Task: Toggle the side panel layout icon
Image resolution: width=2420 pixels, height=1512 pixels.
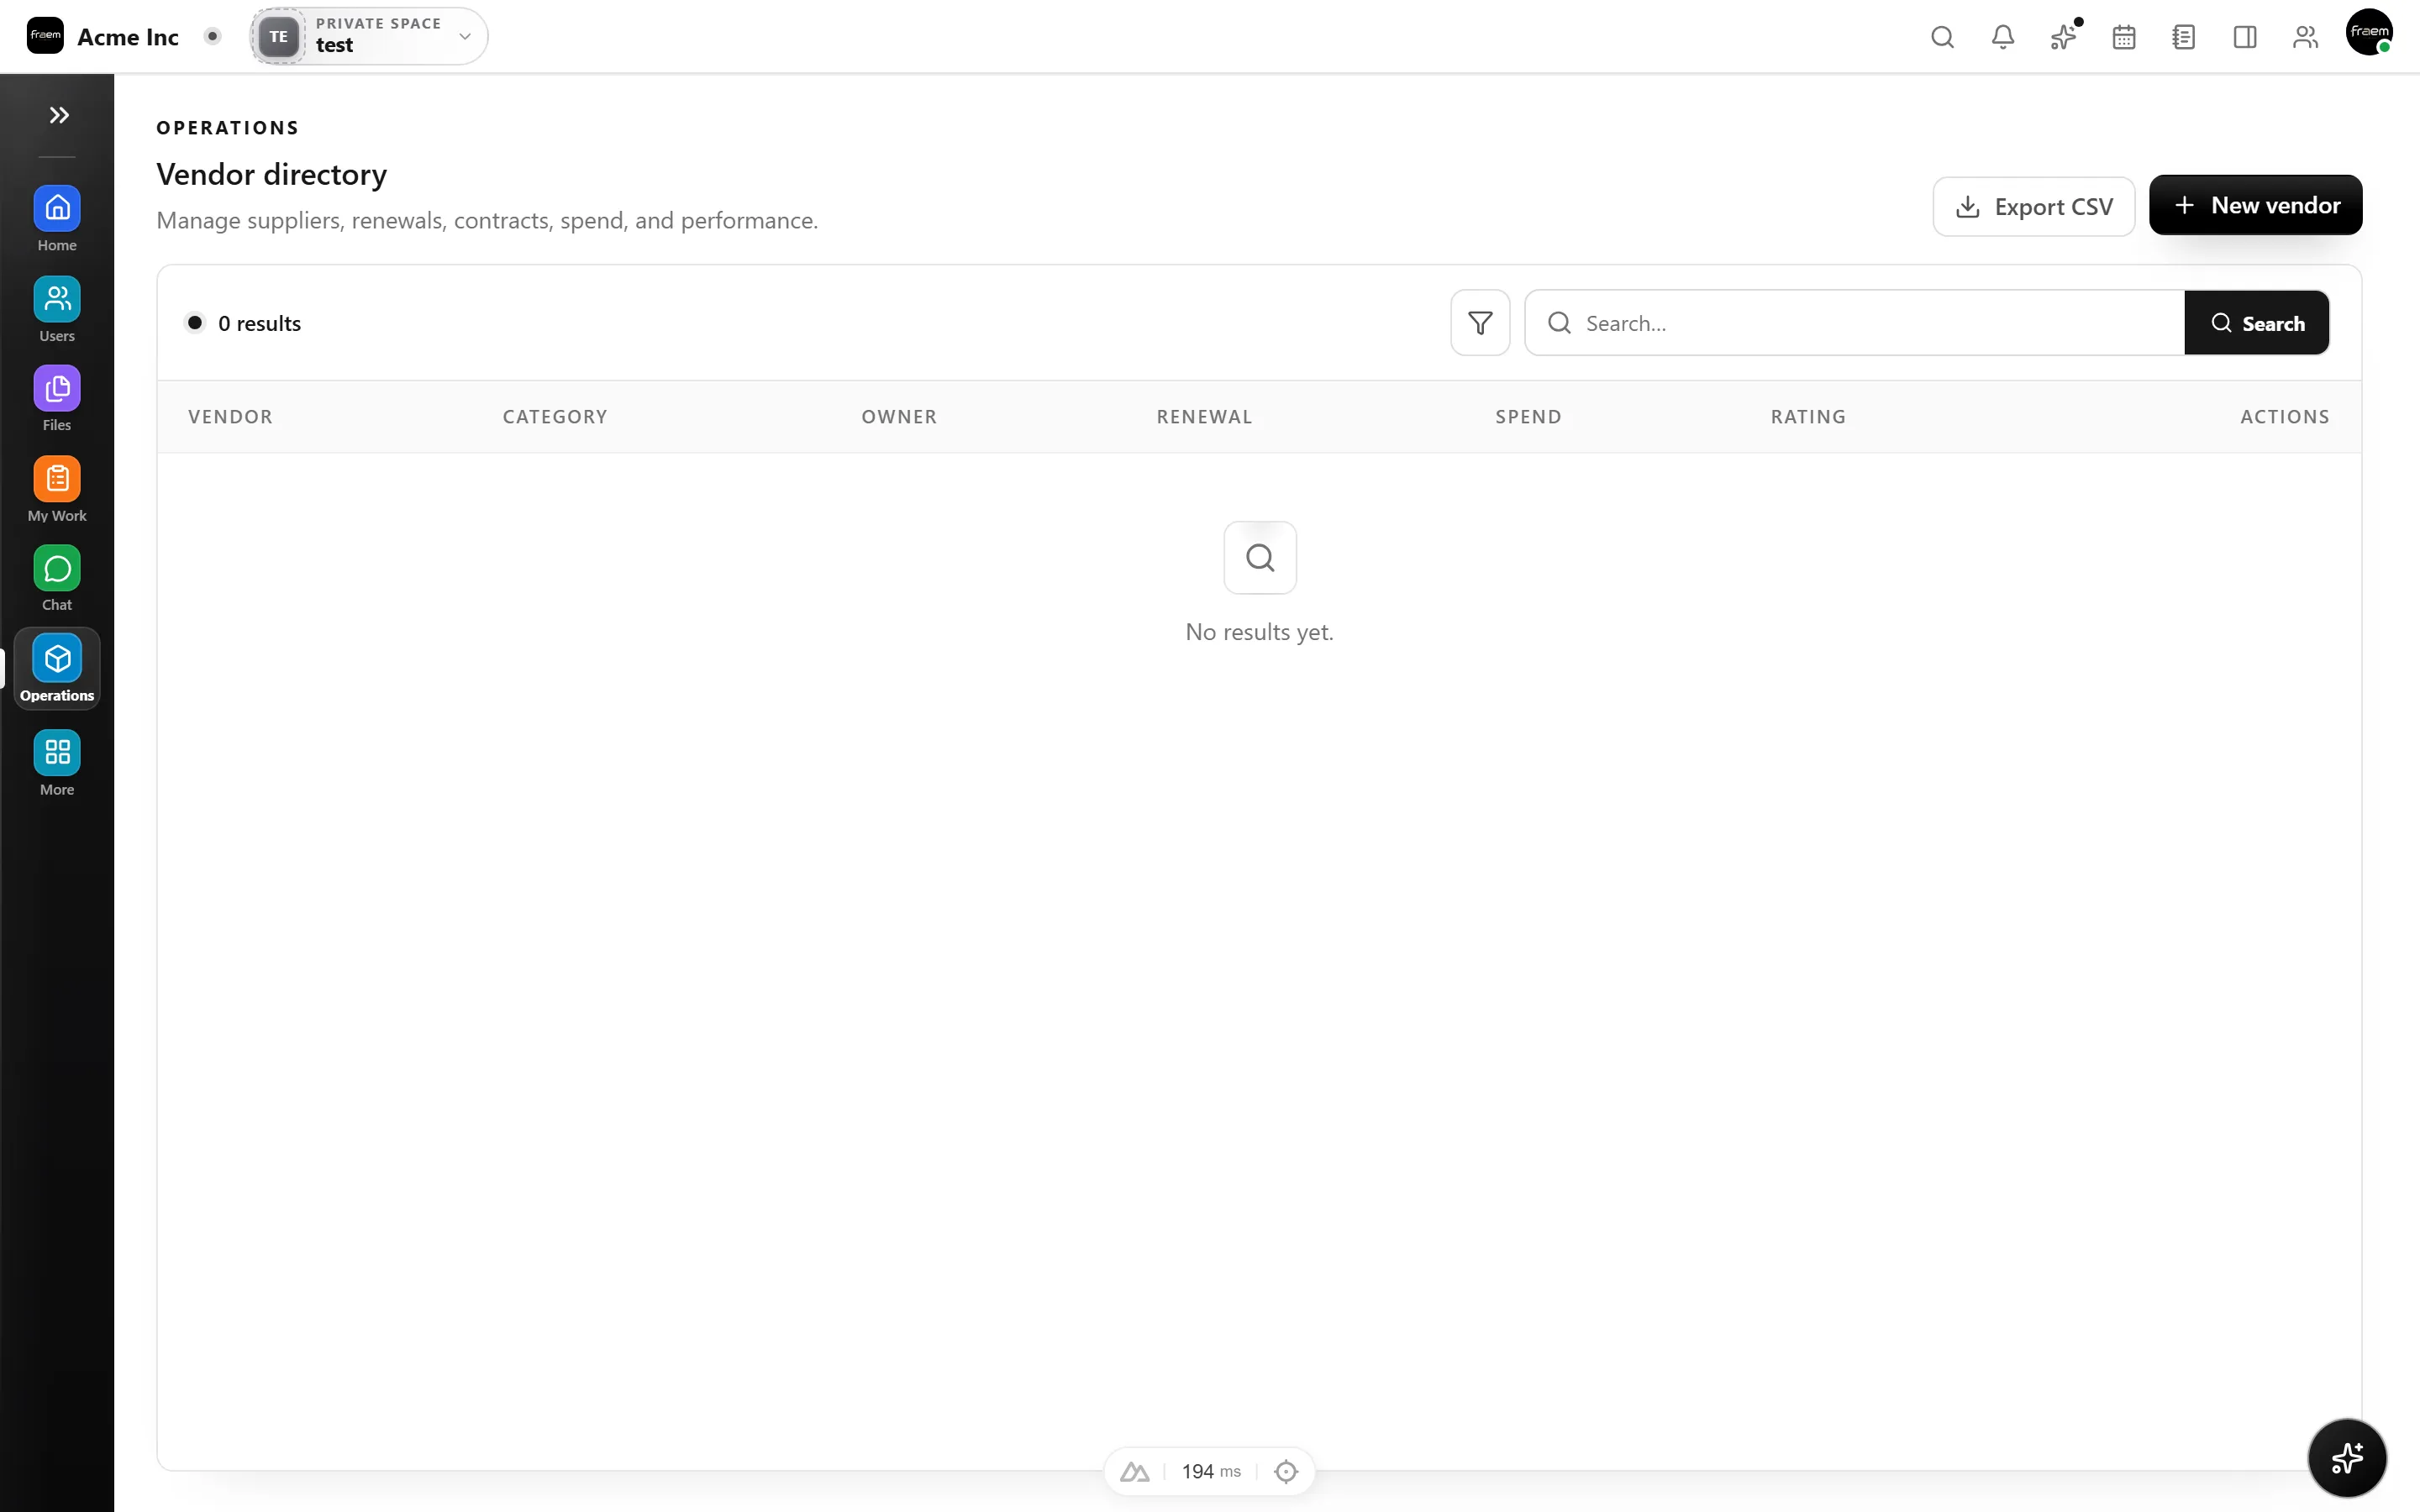Action: pyautogui.click(x=2245, y=37)
